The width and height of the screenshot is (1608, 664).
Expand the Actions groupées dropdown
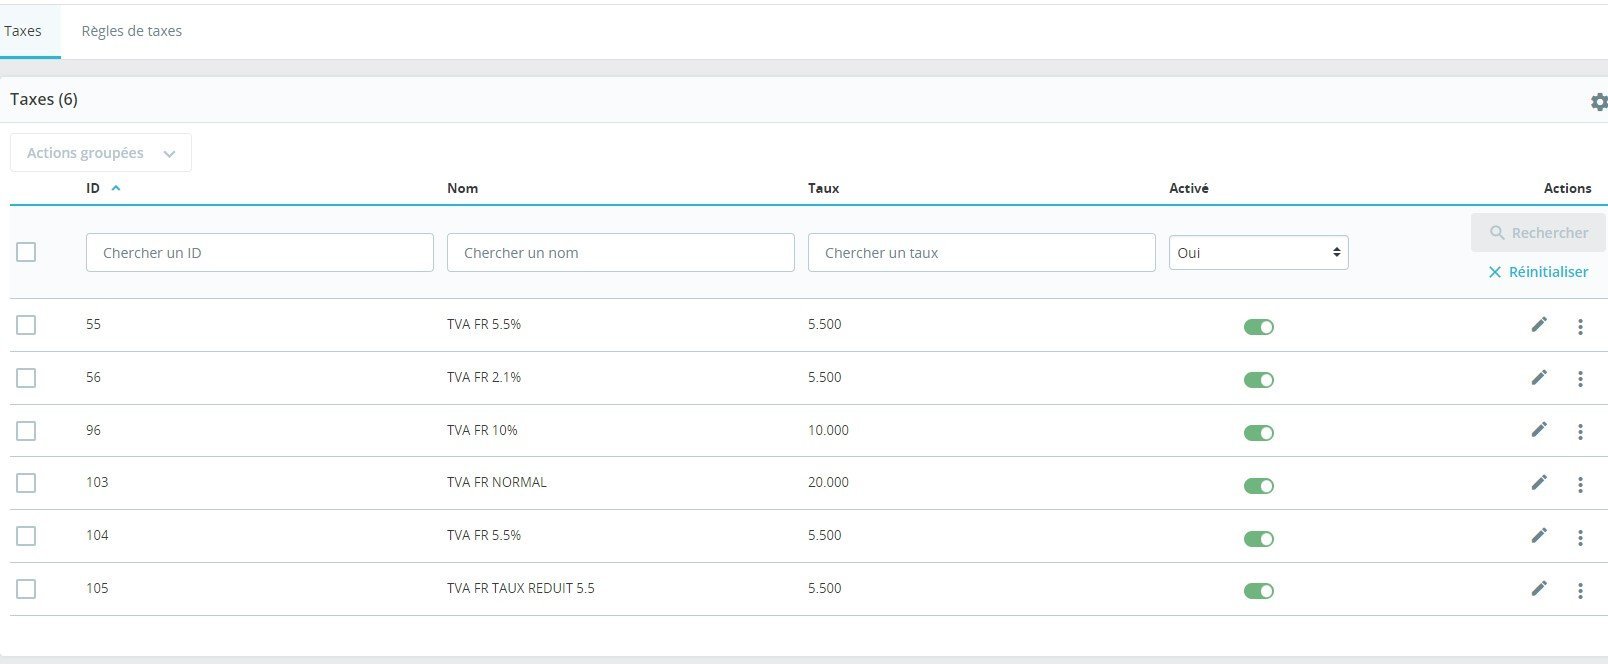click(x=101, y=153)
